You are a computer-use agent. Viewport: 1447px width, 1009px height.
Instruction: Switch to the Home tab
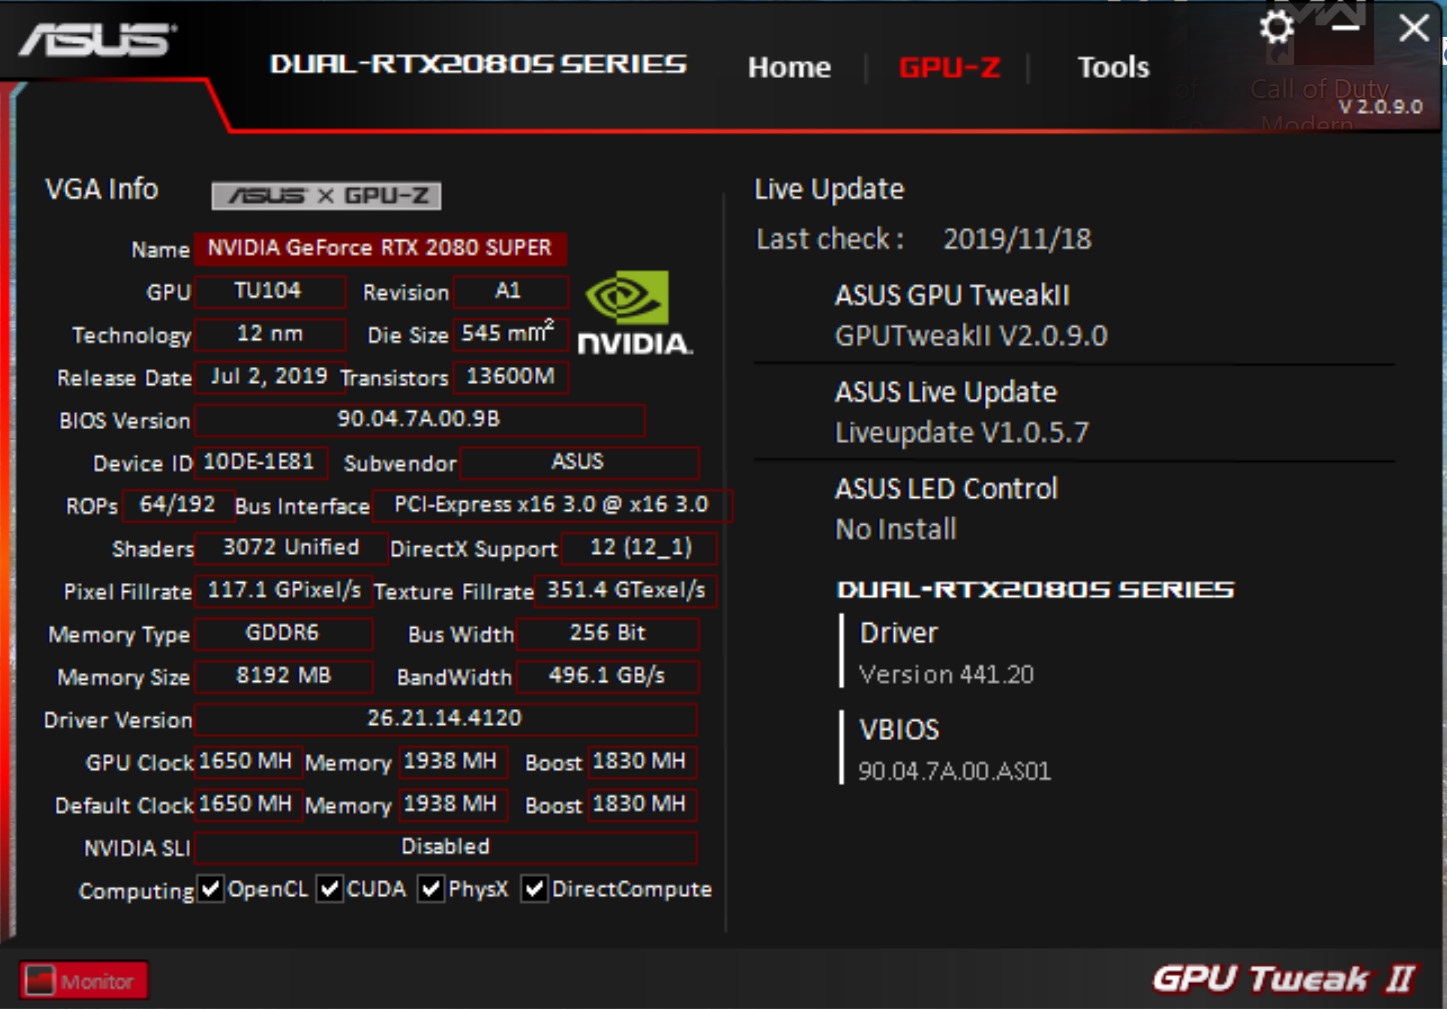point(789,67)
